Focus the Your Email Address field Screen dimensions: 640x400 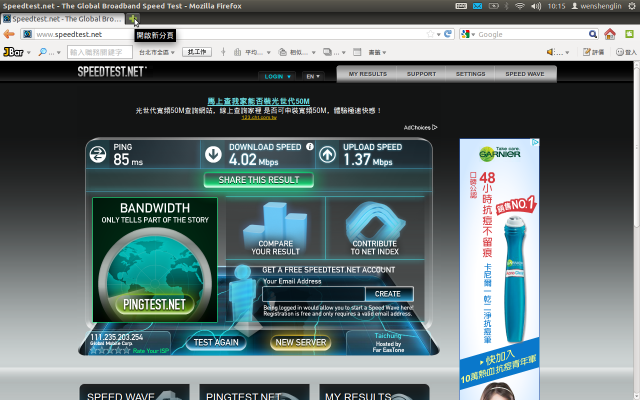[x=313, y=294]
